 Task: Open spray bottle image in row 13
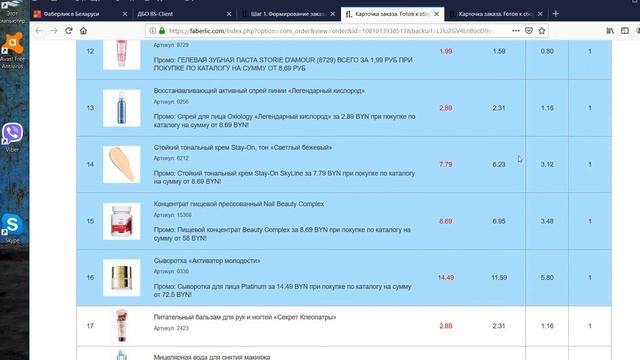(122, 108)
